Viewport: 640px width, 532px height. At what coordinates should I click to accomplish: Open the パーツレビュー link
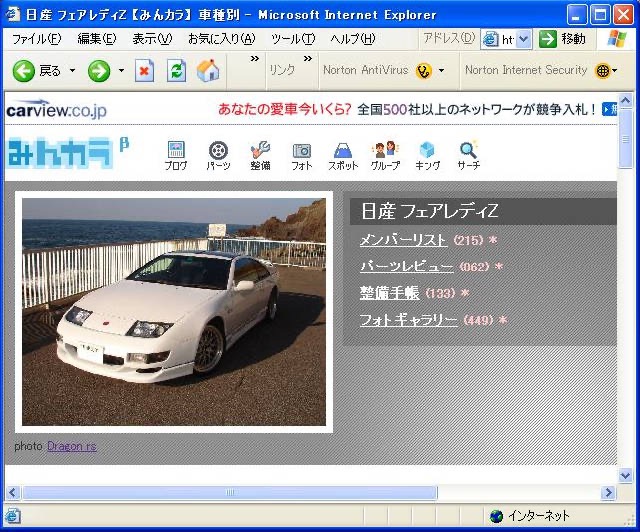[407, 267]
